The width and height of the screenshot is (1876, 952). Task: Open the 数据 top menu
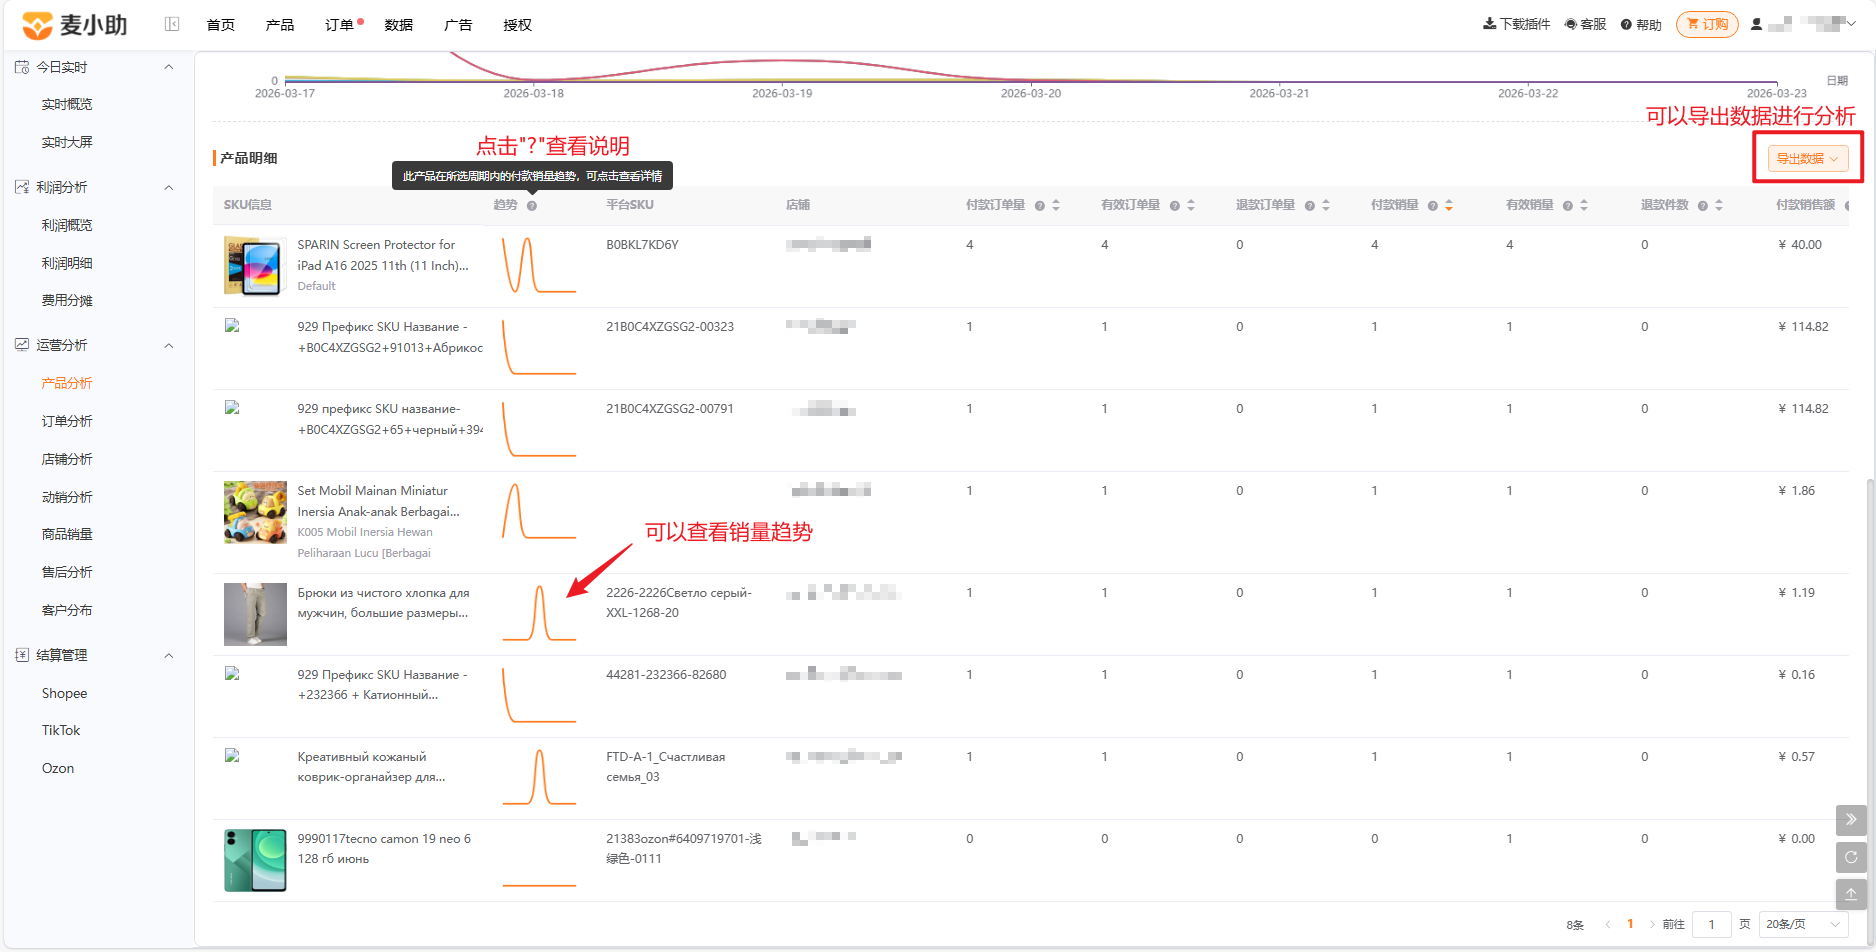(x=399, y=24)
